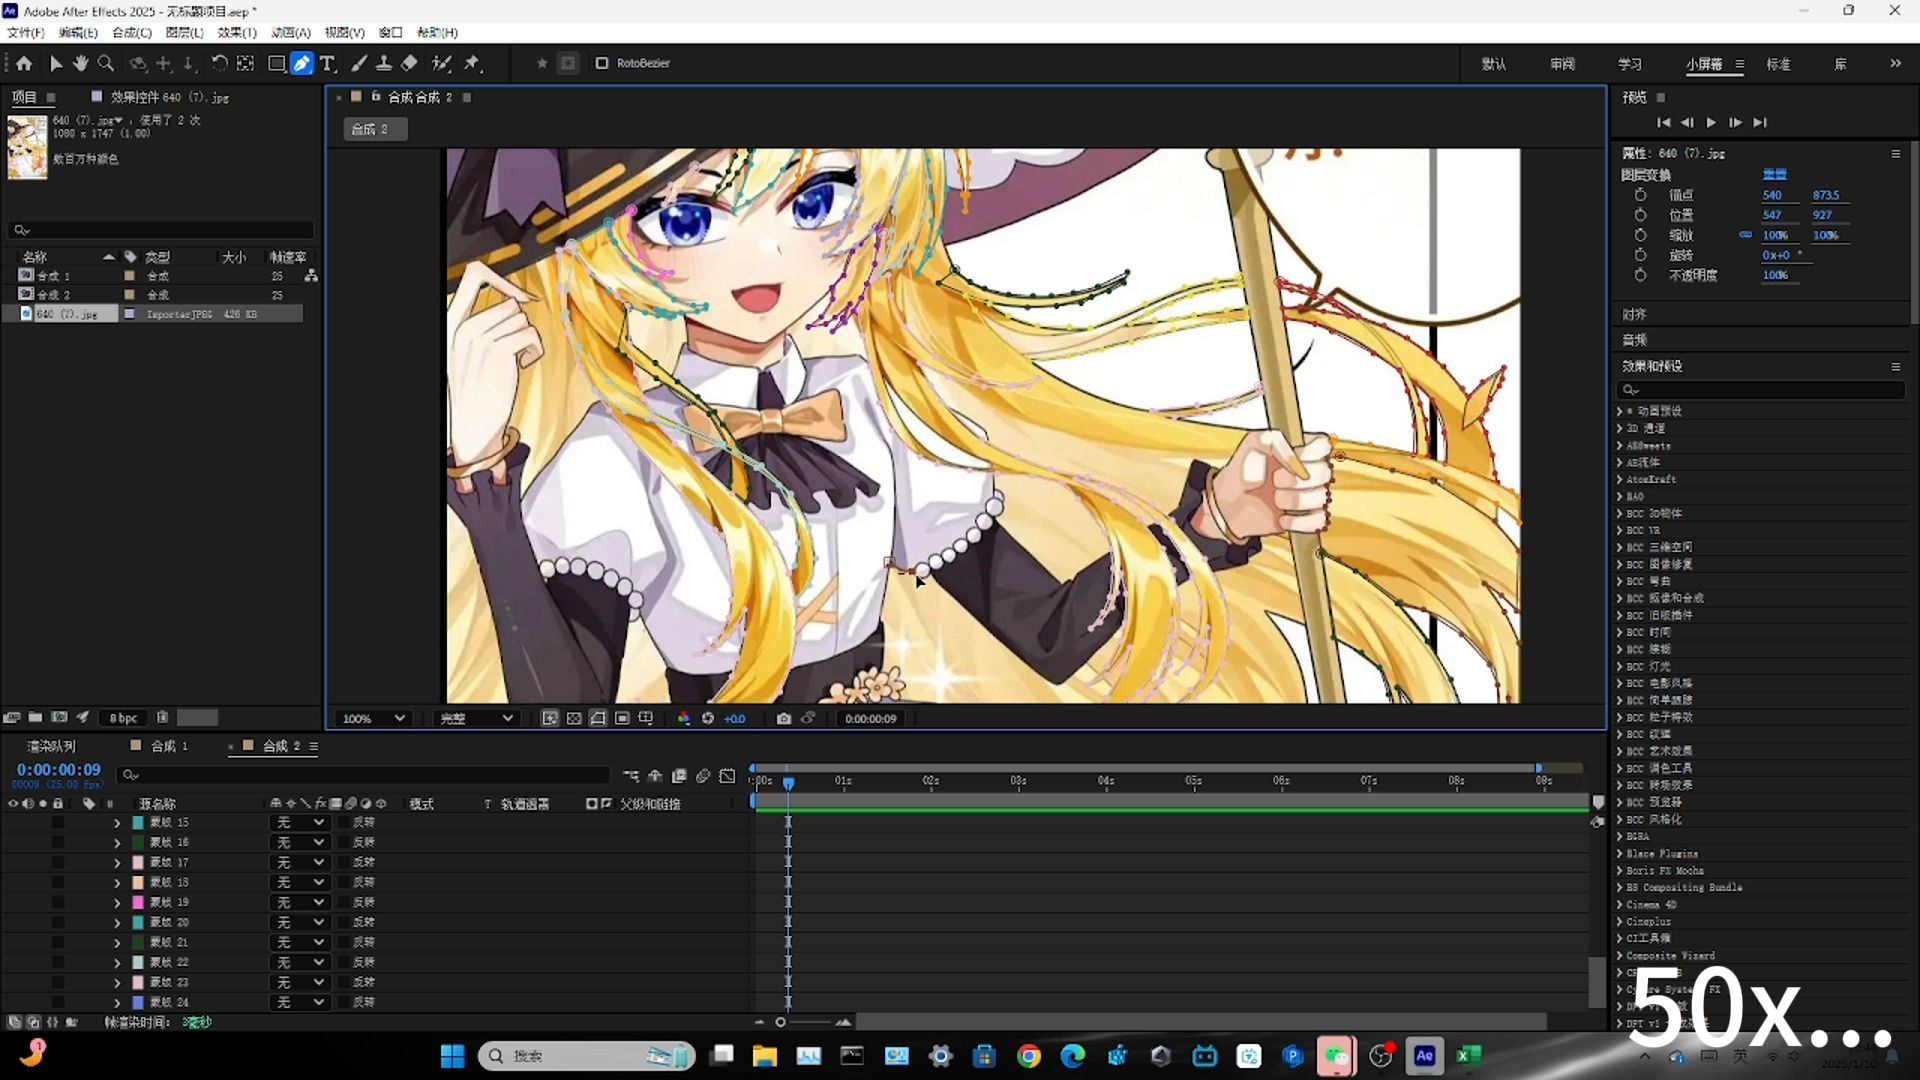Screen dimensions: 1920x1080
Task: Switch to the 学习 workspace tab
Action: 1630,64
